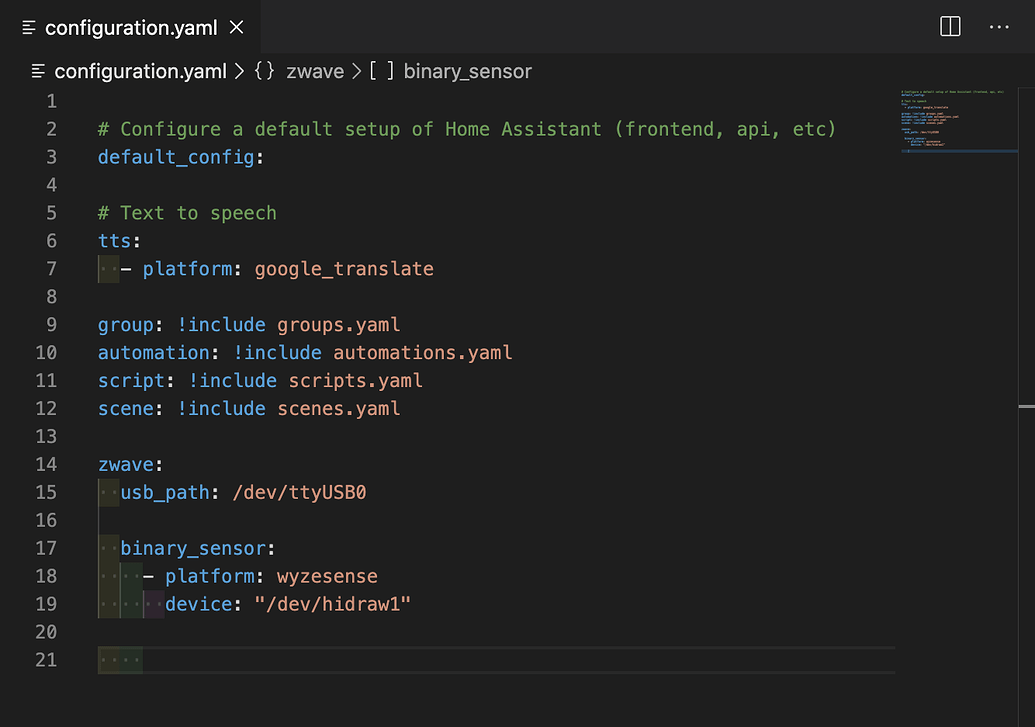Click the file list icon on the editor tab

click(28, 27)
